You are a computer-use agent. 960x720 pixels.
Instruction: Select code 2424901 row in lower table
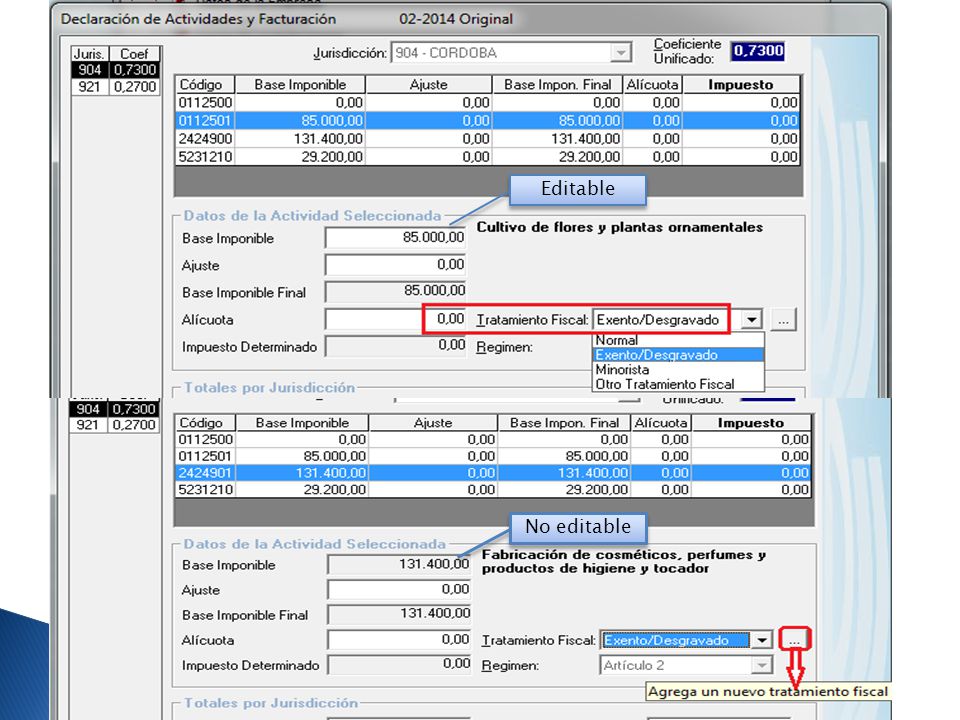[x=493, y=473]
